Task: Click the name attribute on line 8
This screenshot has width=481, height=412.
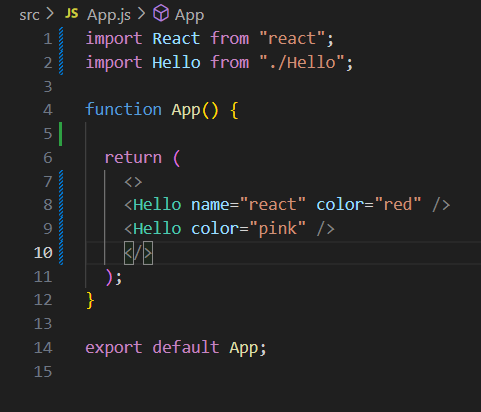Action: (x=210, y=205)
